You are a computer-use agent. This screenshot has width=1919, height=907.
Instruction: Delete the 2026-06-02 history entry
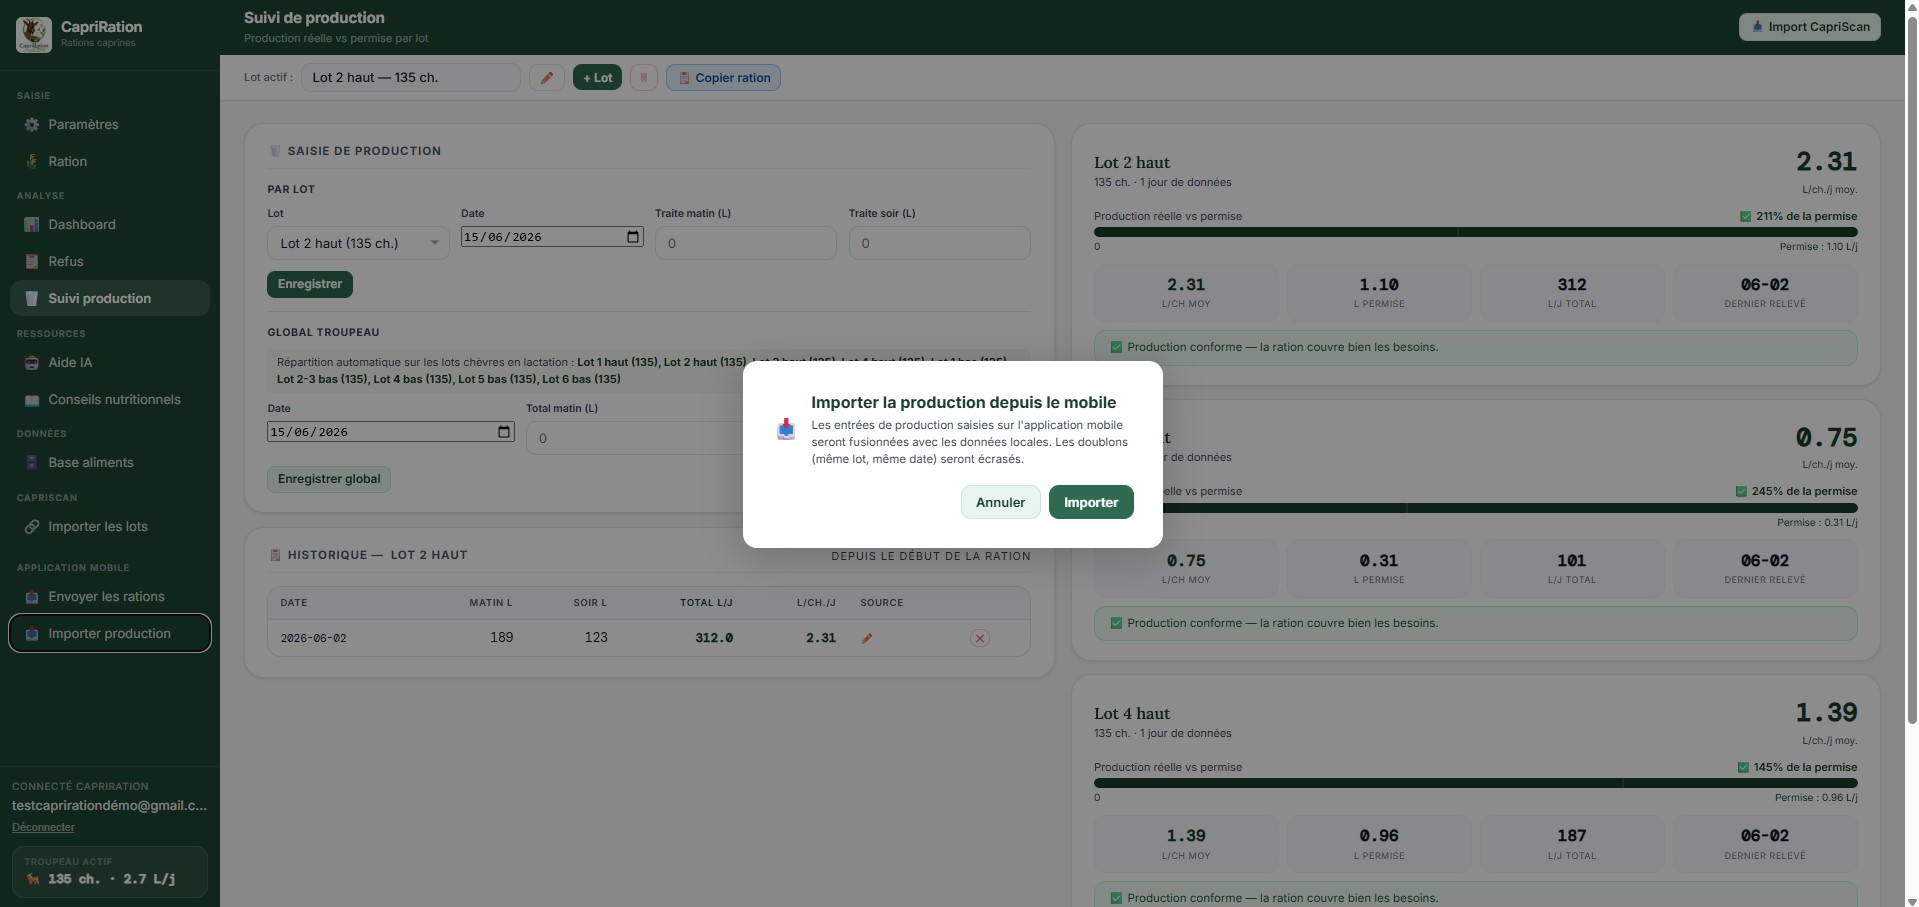(x=980, y=638)
